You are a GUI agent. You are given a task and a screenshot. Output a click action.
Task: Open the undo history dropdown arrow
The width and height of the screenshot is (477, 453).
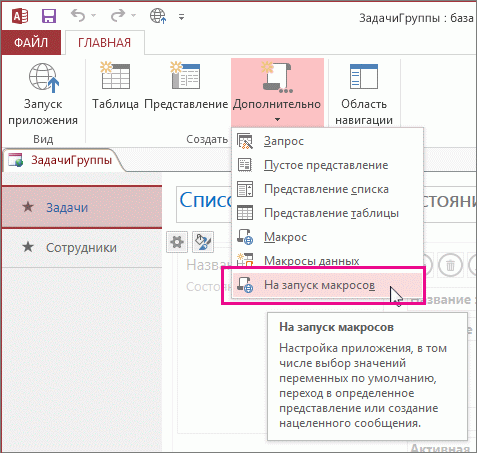click(x=93, y=15)
